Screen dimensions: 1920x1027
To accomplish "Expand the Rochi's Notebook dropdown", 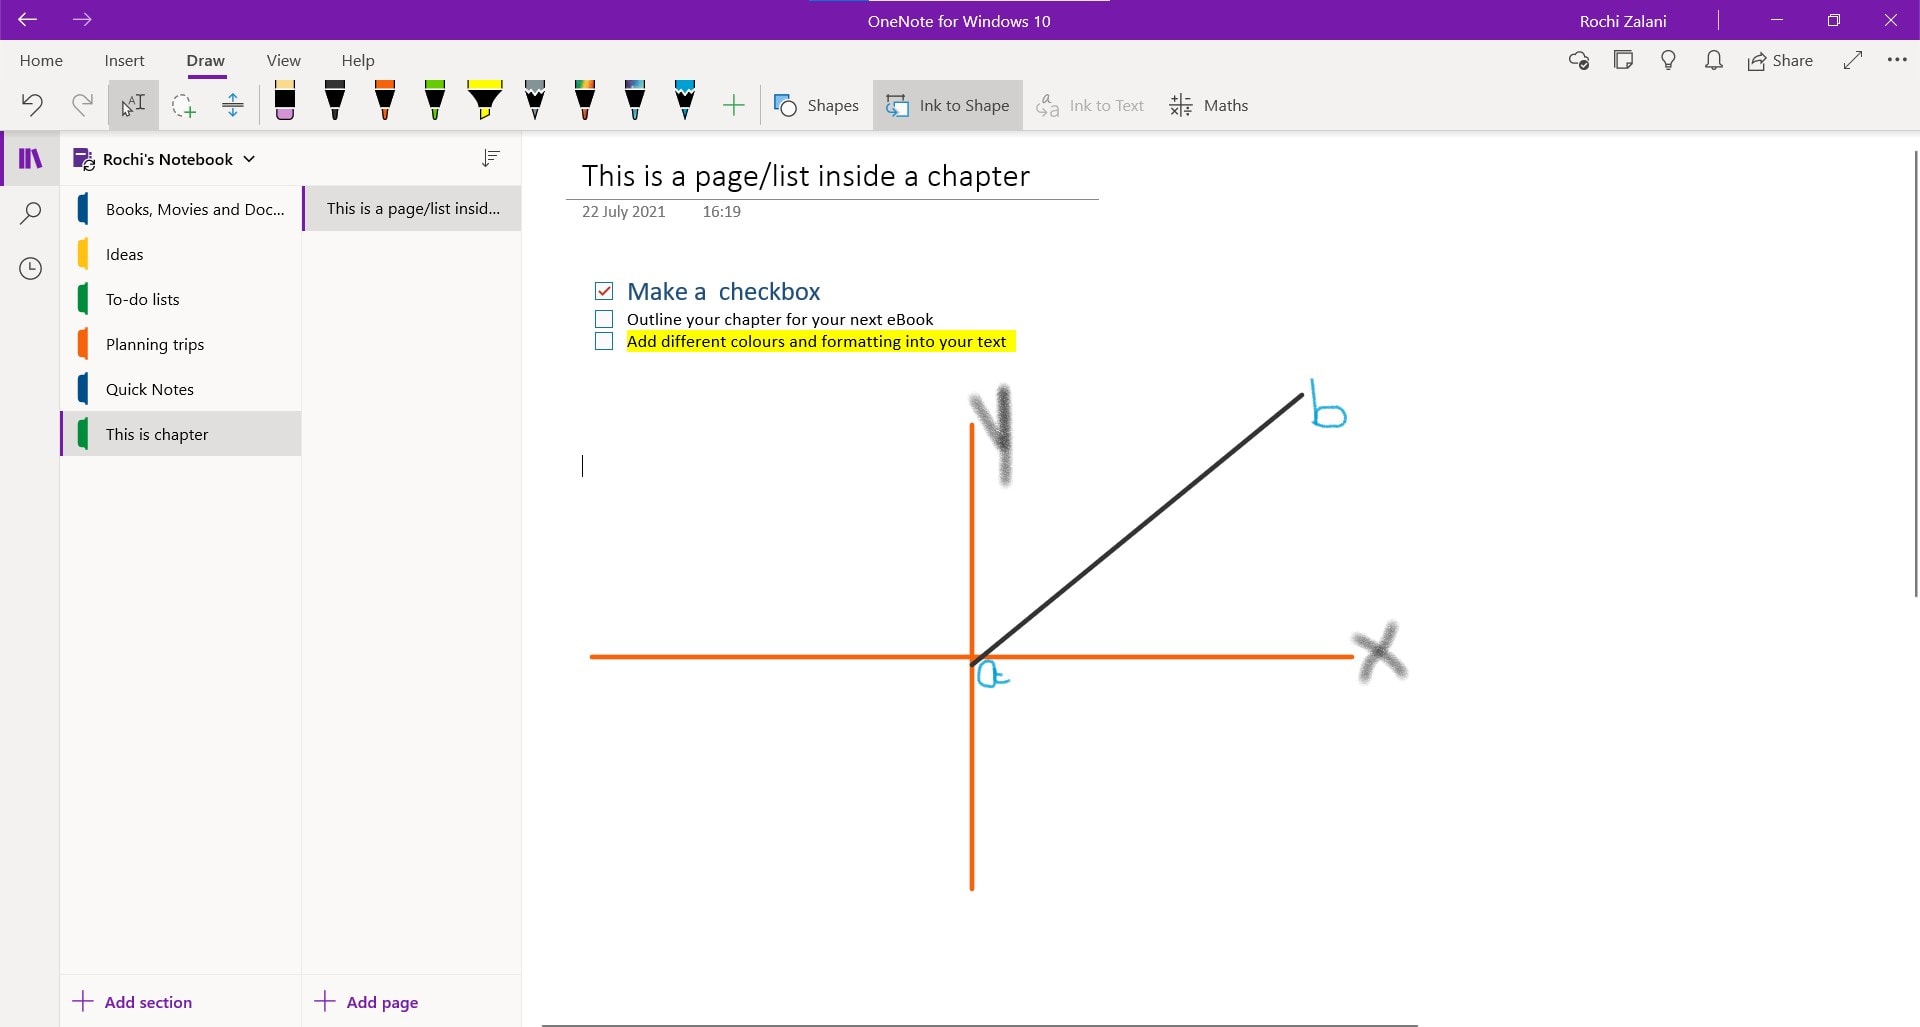I will (249, 159).
